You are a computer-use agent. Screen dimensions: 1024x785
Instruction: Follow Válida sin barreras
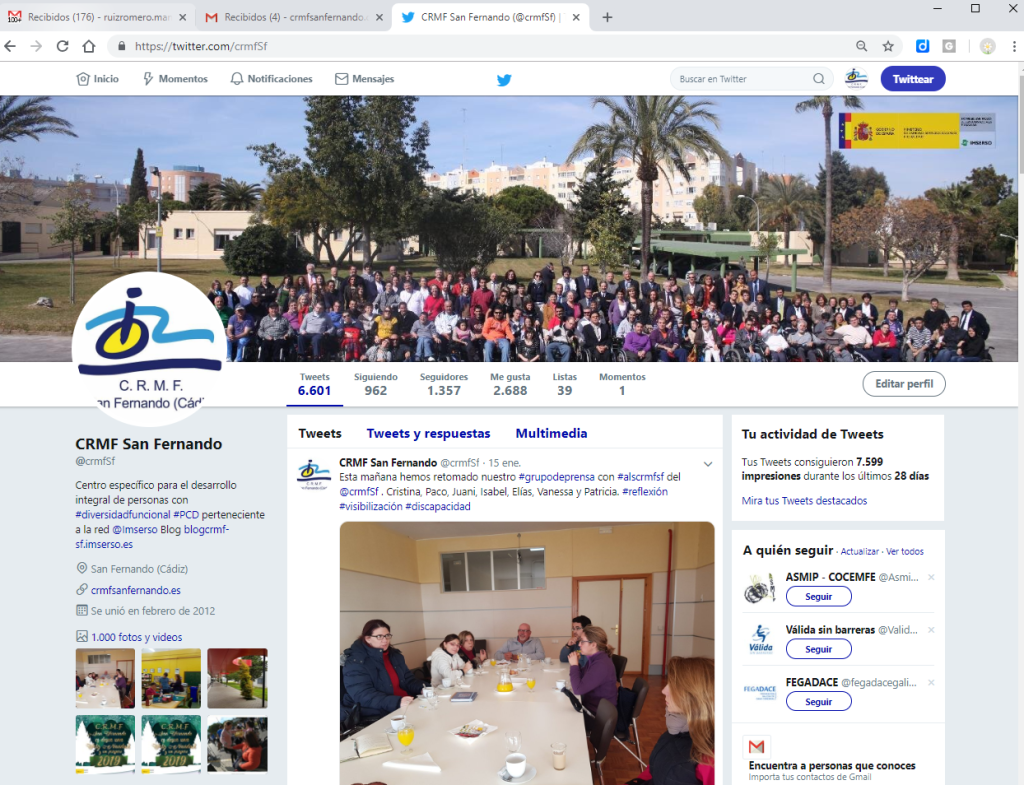click(818, 649)
